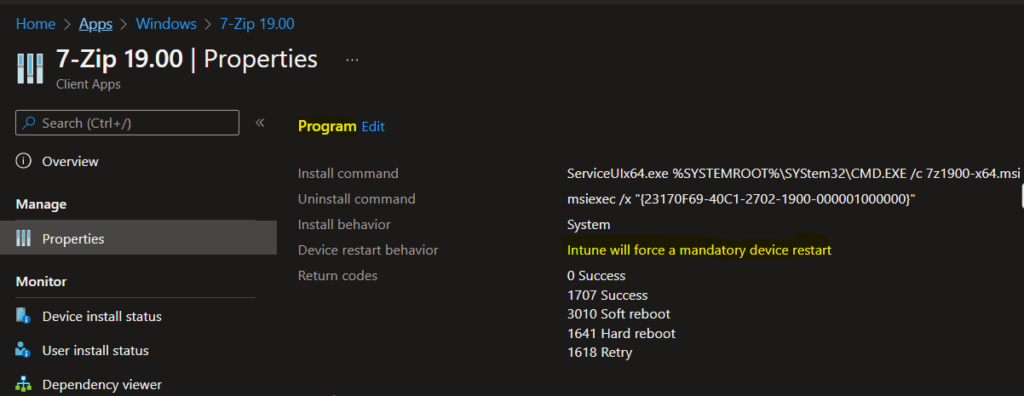Viewport: 1024px width, 396px height.
Task: Click the Overview info icon
Action: click(24, 161)
